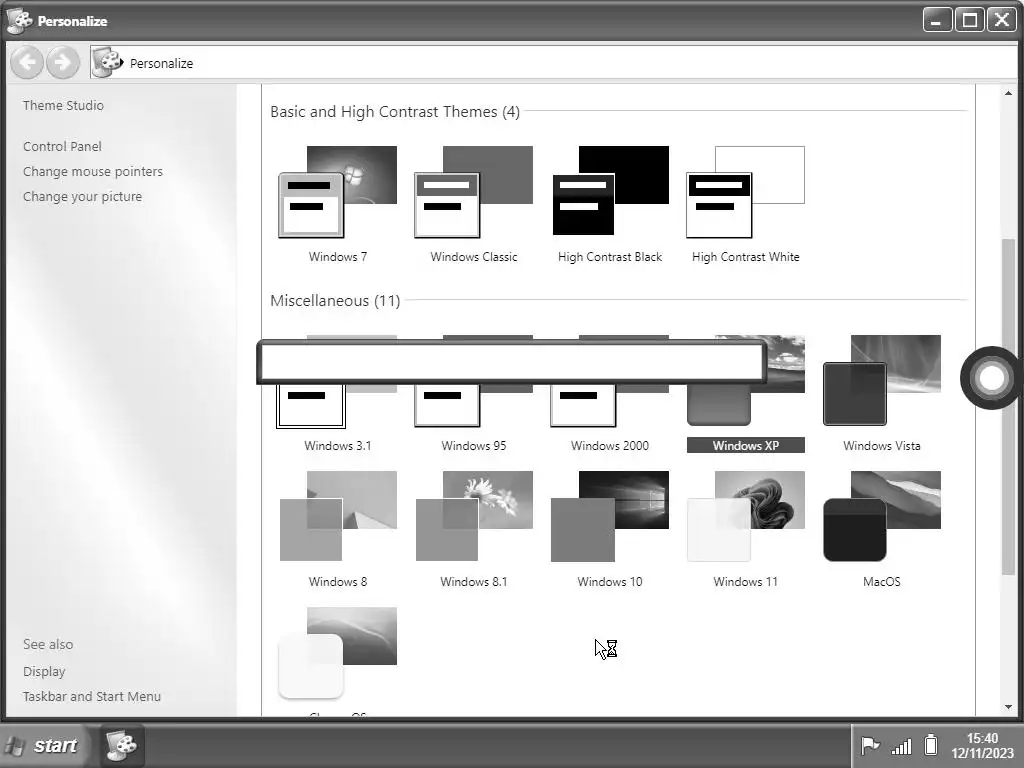Click the Personalize address bar text
The width and height of the screenshot is (1024, 768).
(161, 63)
